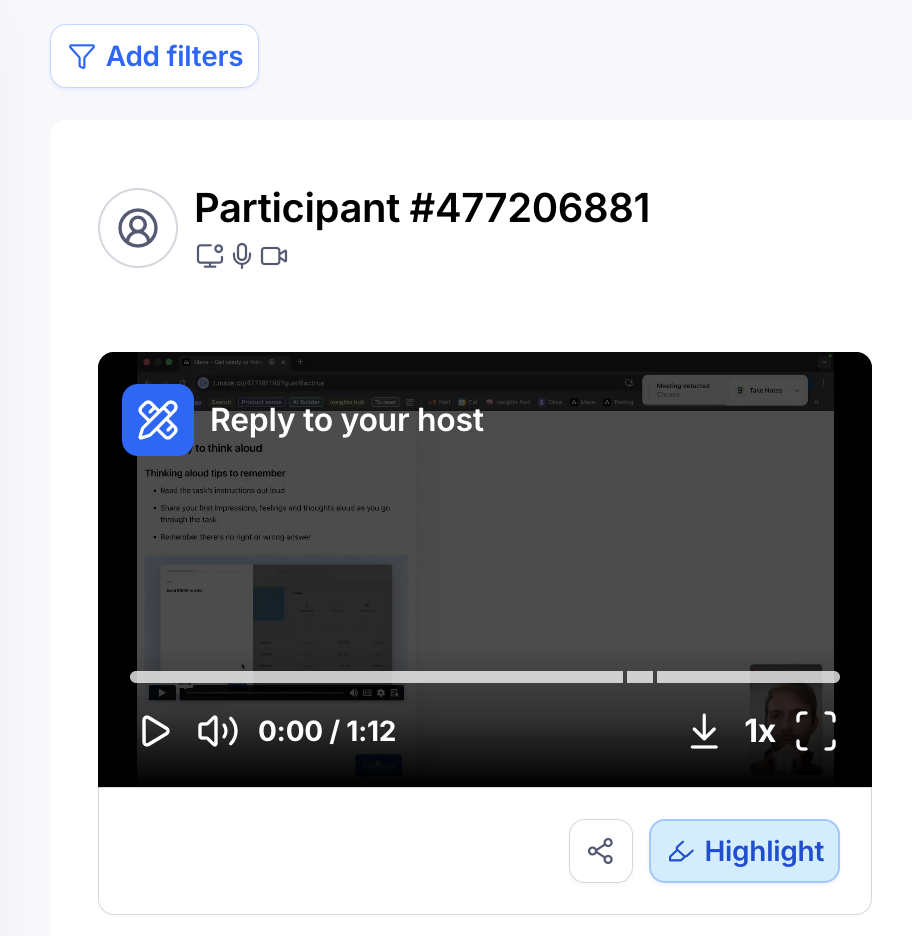Image resolution: width=912 pixels, height=936 pixels.
Task: Mute the video with the speaker icon
Action: (x=217, y=731)
